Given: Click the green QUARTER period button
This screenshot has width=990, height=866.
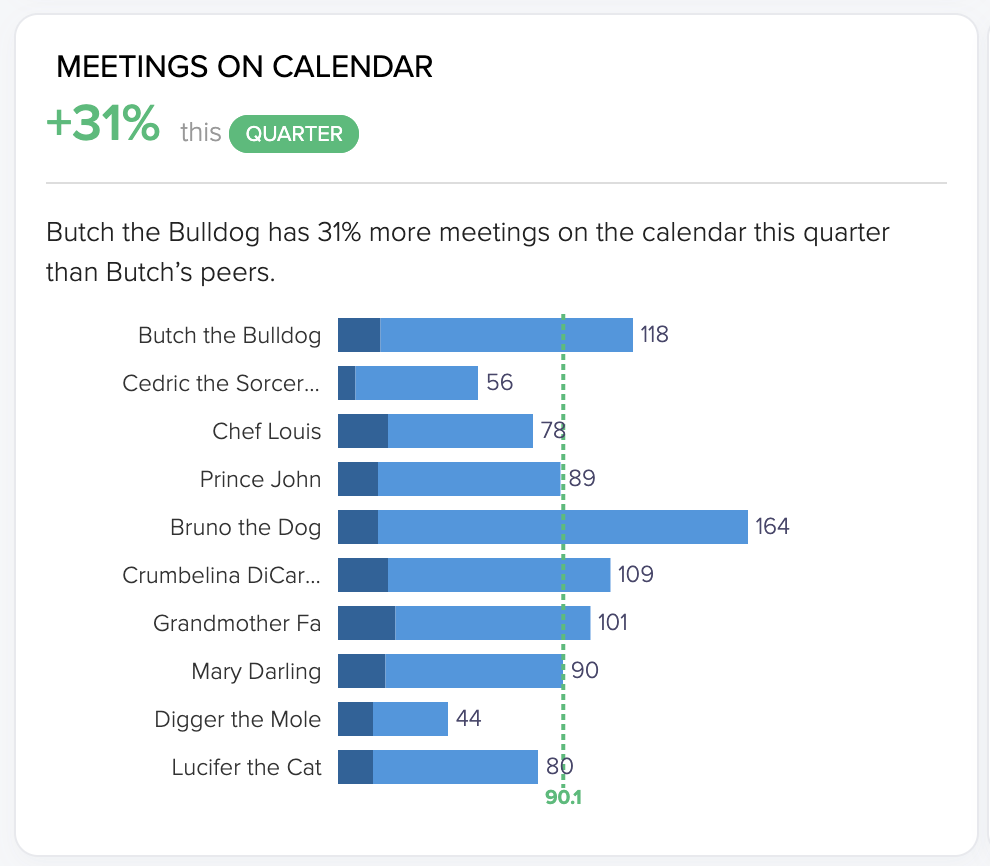Looking at the screenshot, I should 294,134.
